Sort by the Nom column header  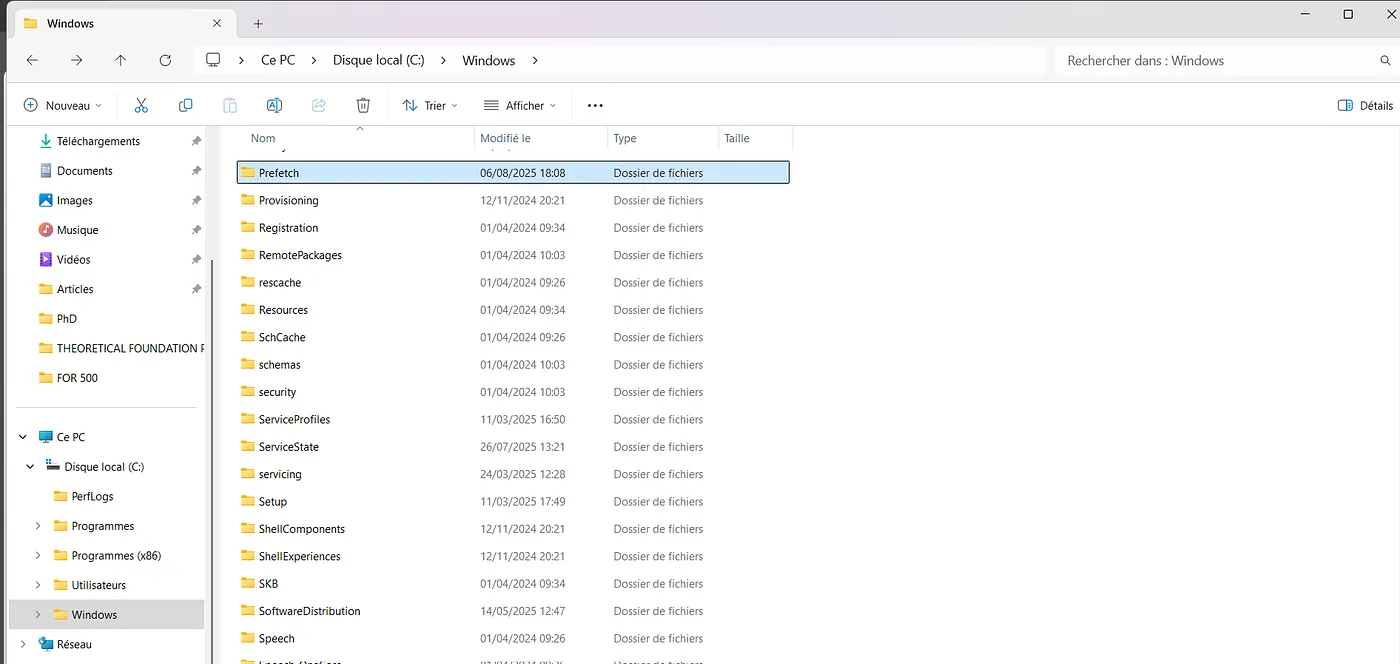pos(263,138)
